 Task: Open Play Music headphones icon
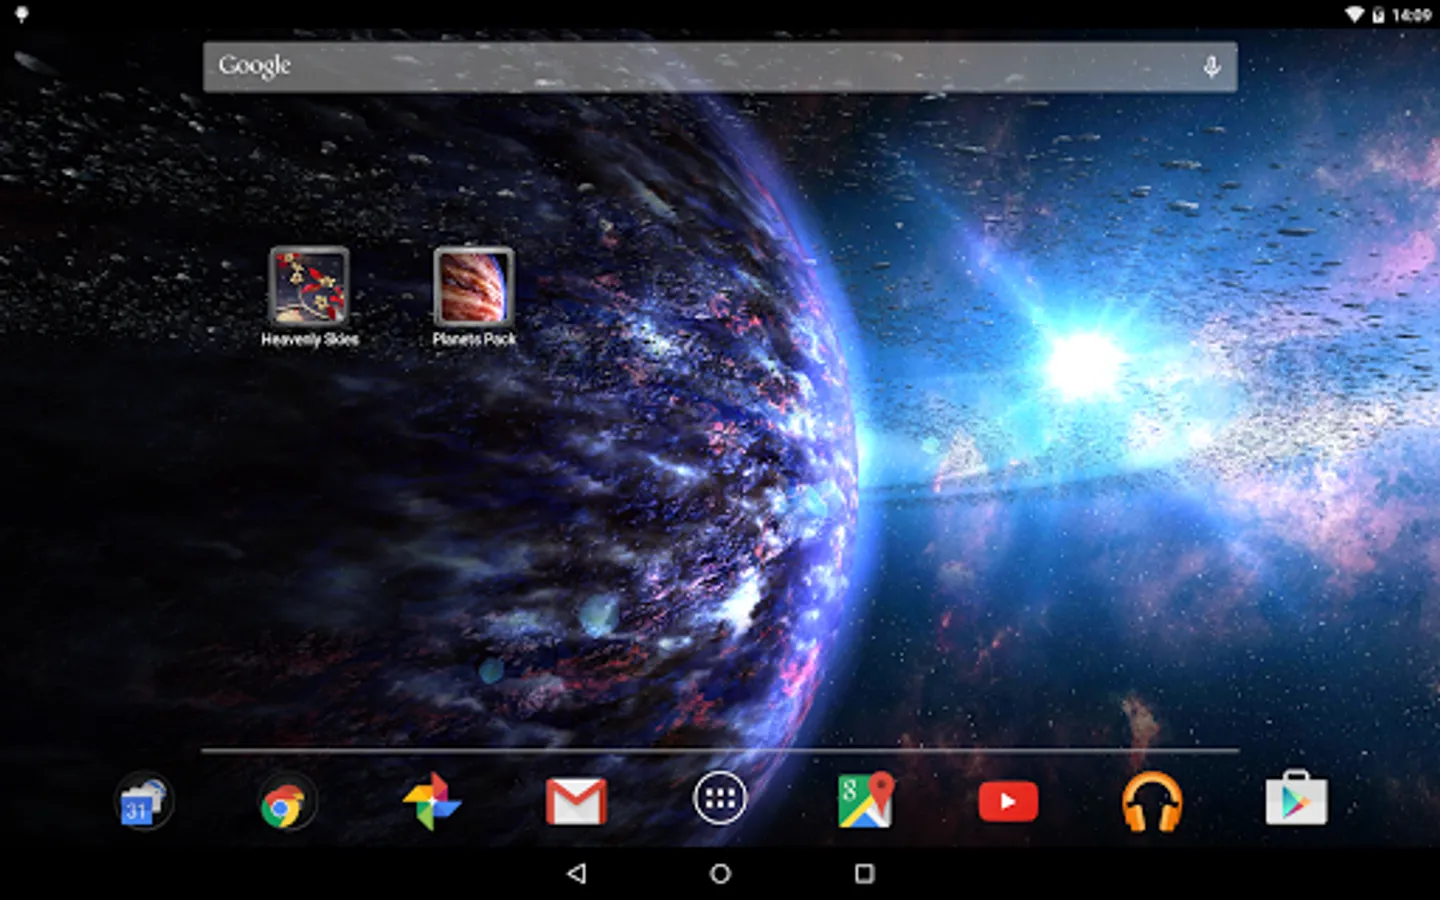click(x=1152, y=802)
